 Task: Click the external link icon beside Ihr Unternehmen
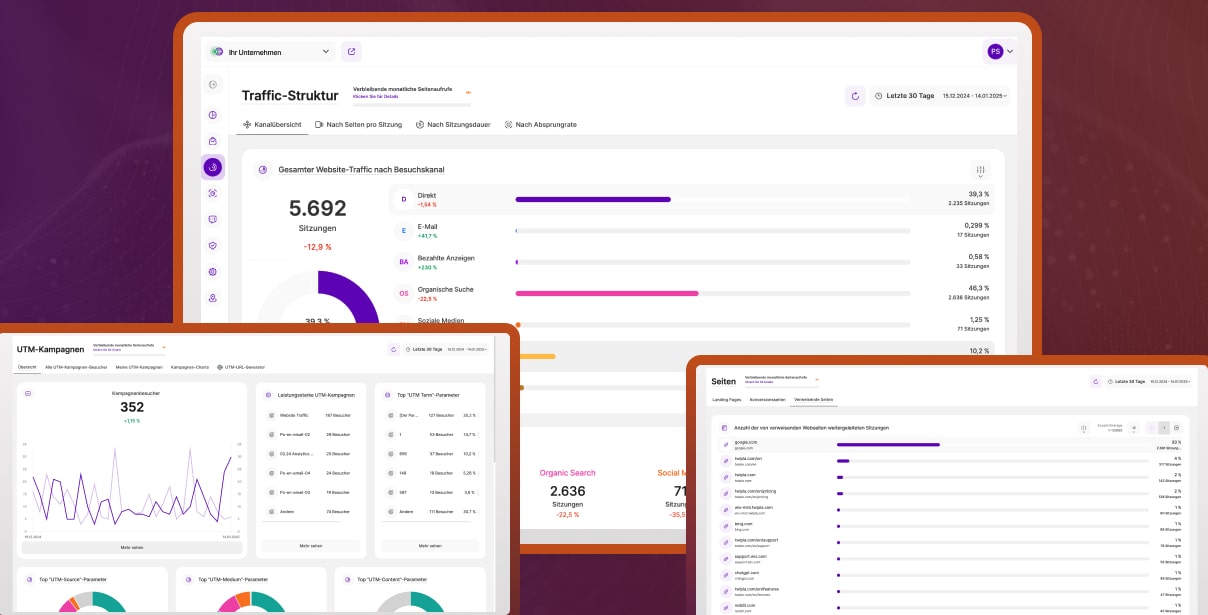click(351, 52)
